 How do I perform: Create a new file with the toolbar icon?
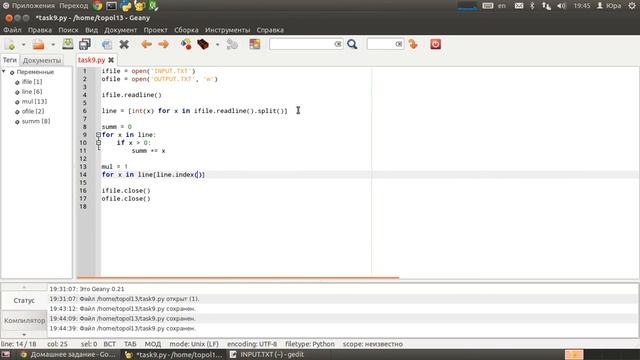pos(10,44)
